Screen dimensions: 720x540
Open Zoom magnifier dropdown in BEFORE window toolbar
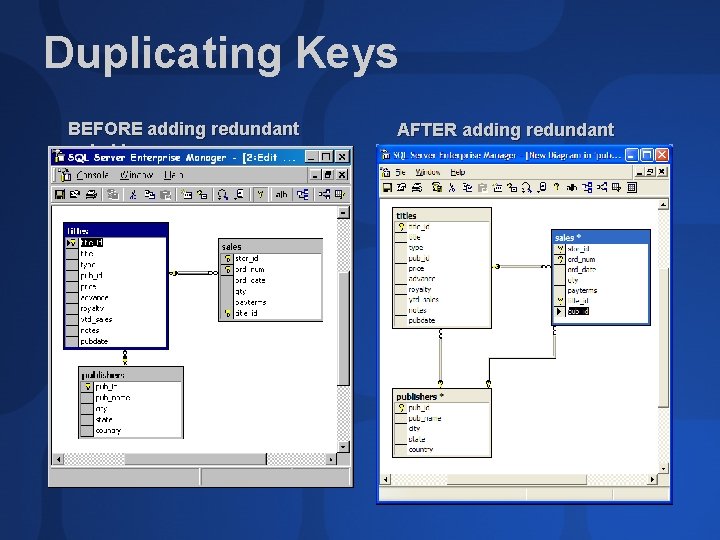pyautogui.click(x=223, y=195)
